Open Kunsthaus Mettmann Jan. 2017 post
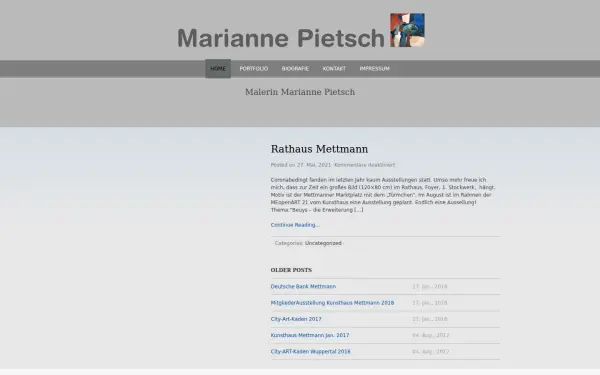The image size is (600, 375). [310, 336]
